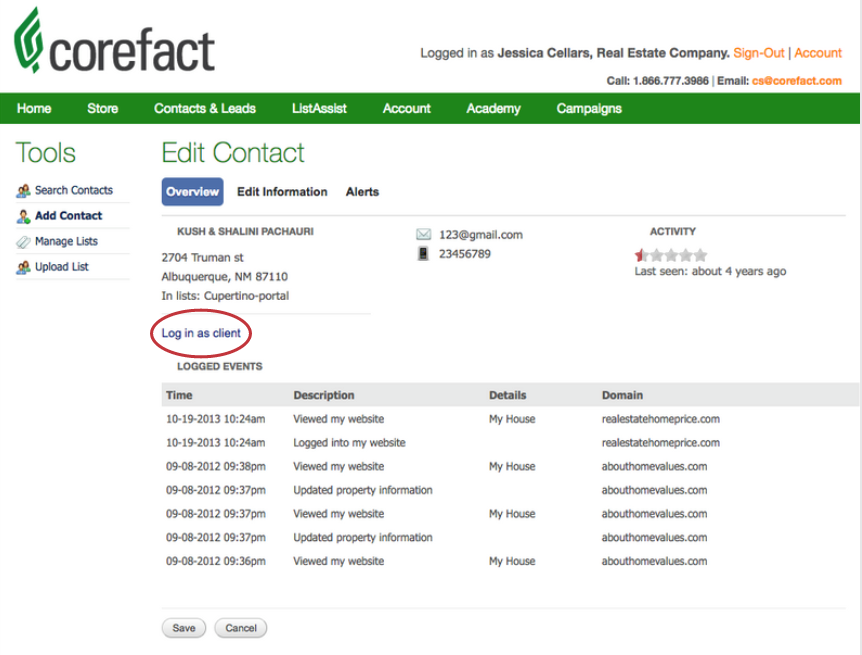Click the Sign-Out link
This screenshot has height=655, width=862.
[758, 53]
